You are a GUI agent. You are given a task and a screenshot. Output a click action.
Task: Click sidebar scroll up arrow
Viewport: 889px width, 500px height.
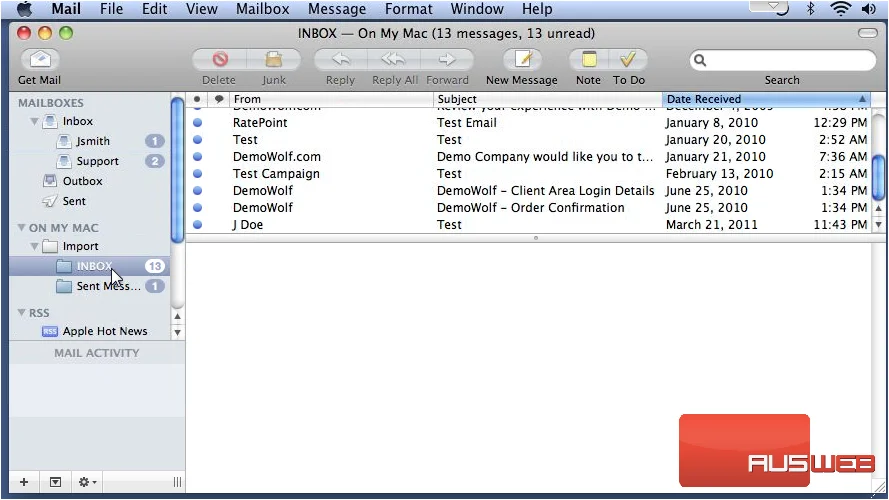click(177, 316)
